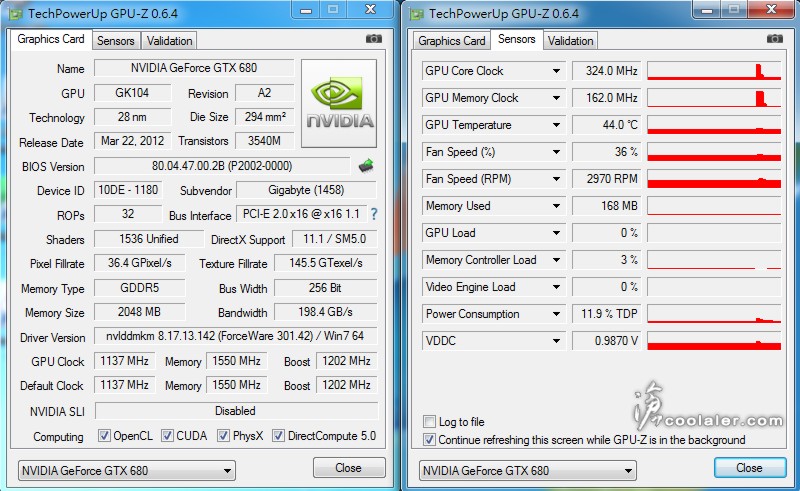The height and width of the screenshot is (491, 800).
Task: Click the 11.9 % TDP value
Action: tap(607, 314)
